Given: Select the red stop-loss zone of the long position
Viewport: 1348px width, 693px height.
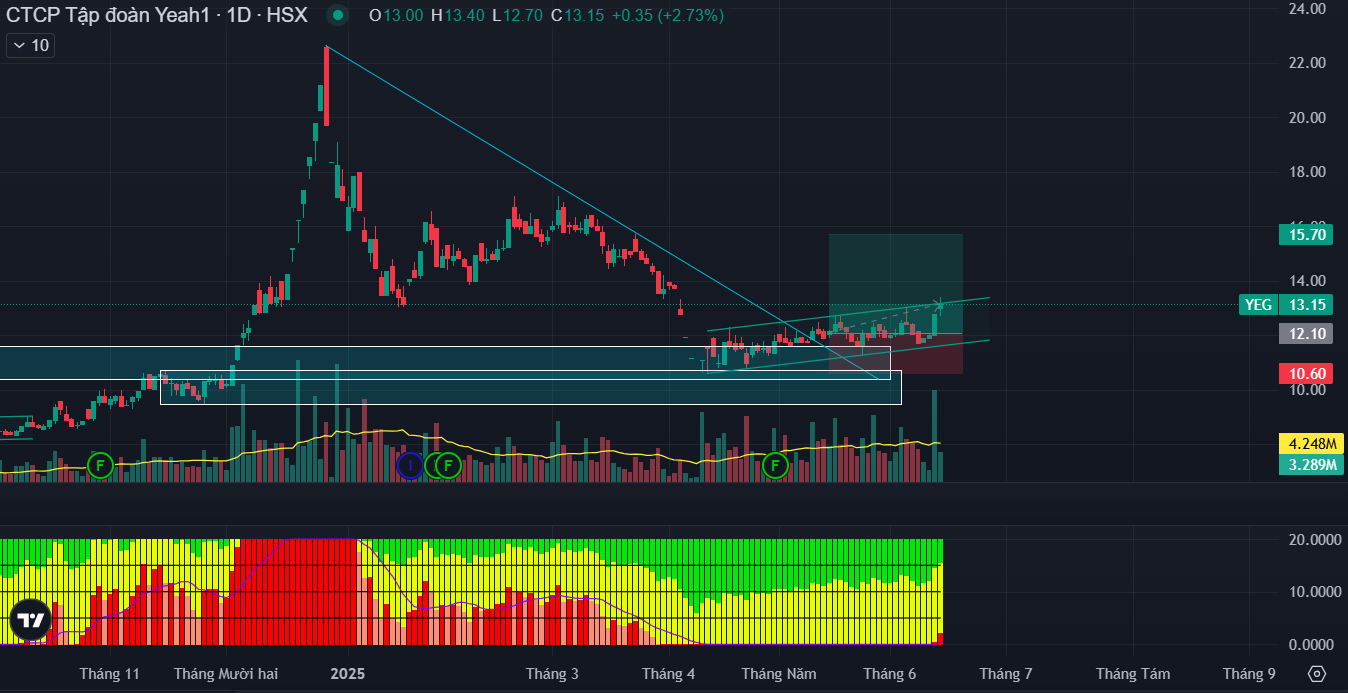Looking at the screenshot, I should click(x=895, y=354).
